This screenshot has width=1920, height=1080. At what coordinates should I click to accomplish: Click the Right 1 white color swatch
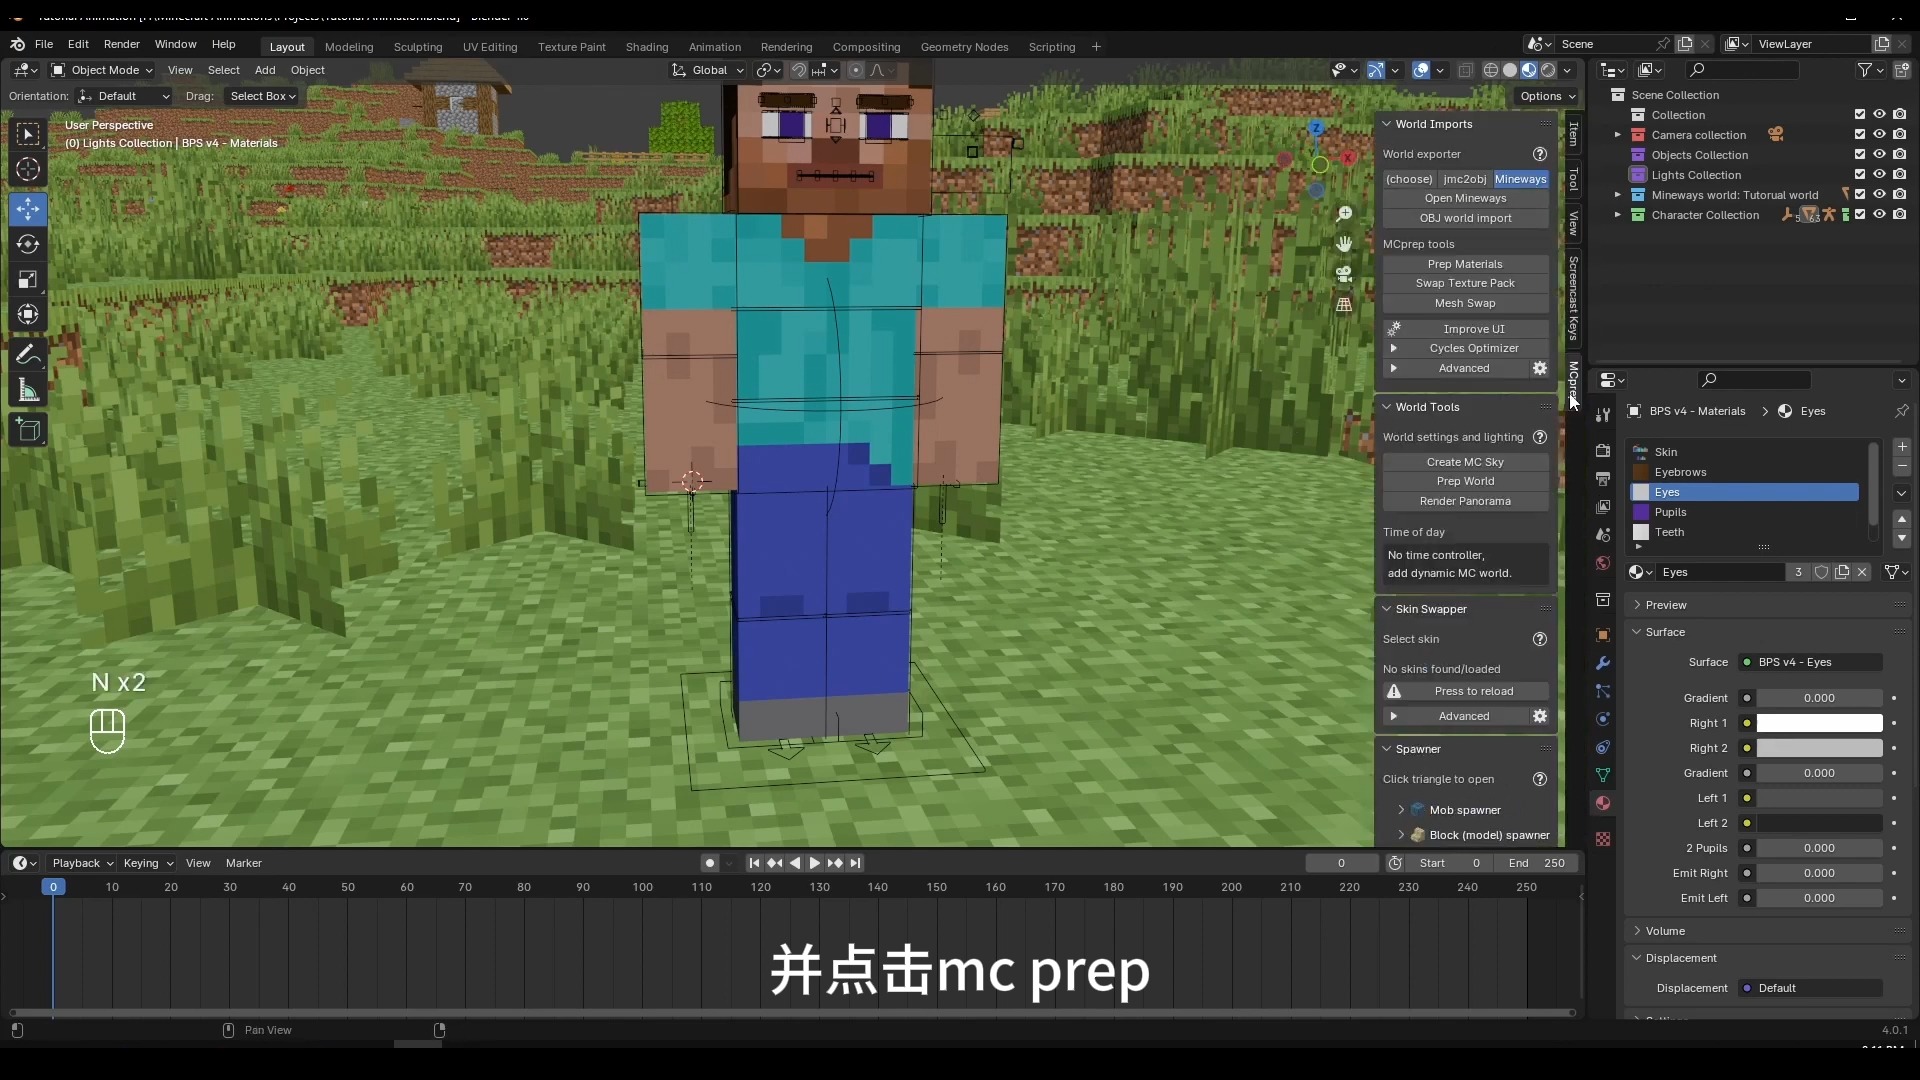coord(1818,723)
